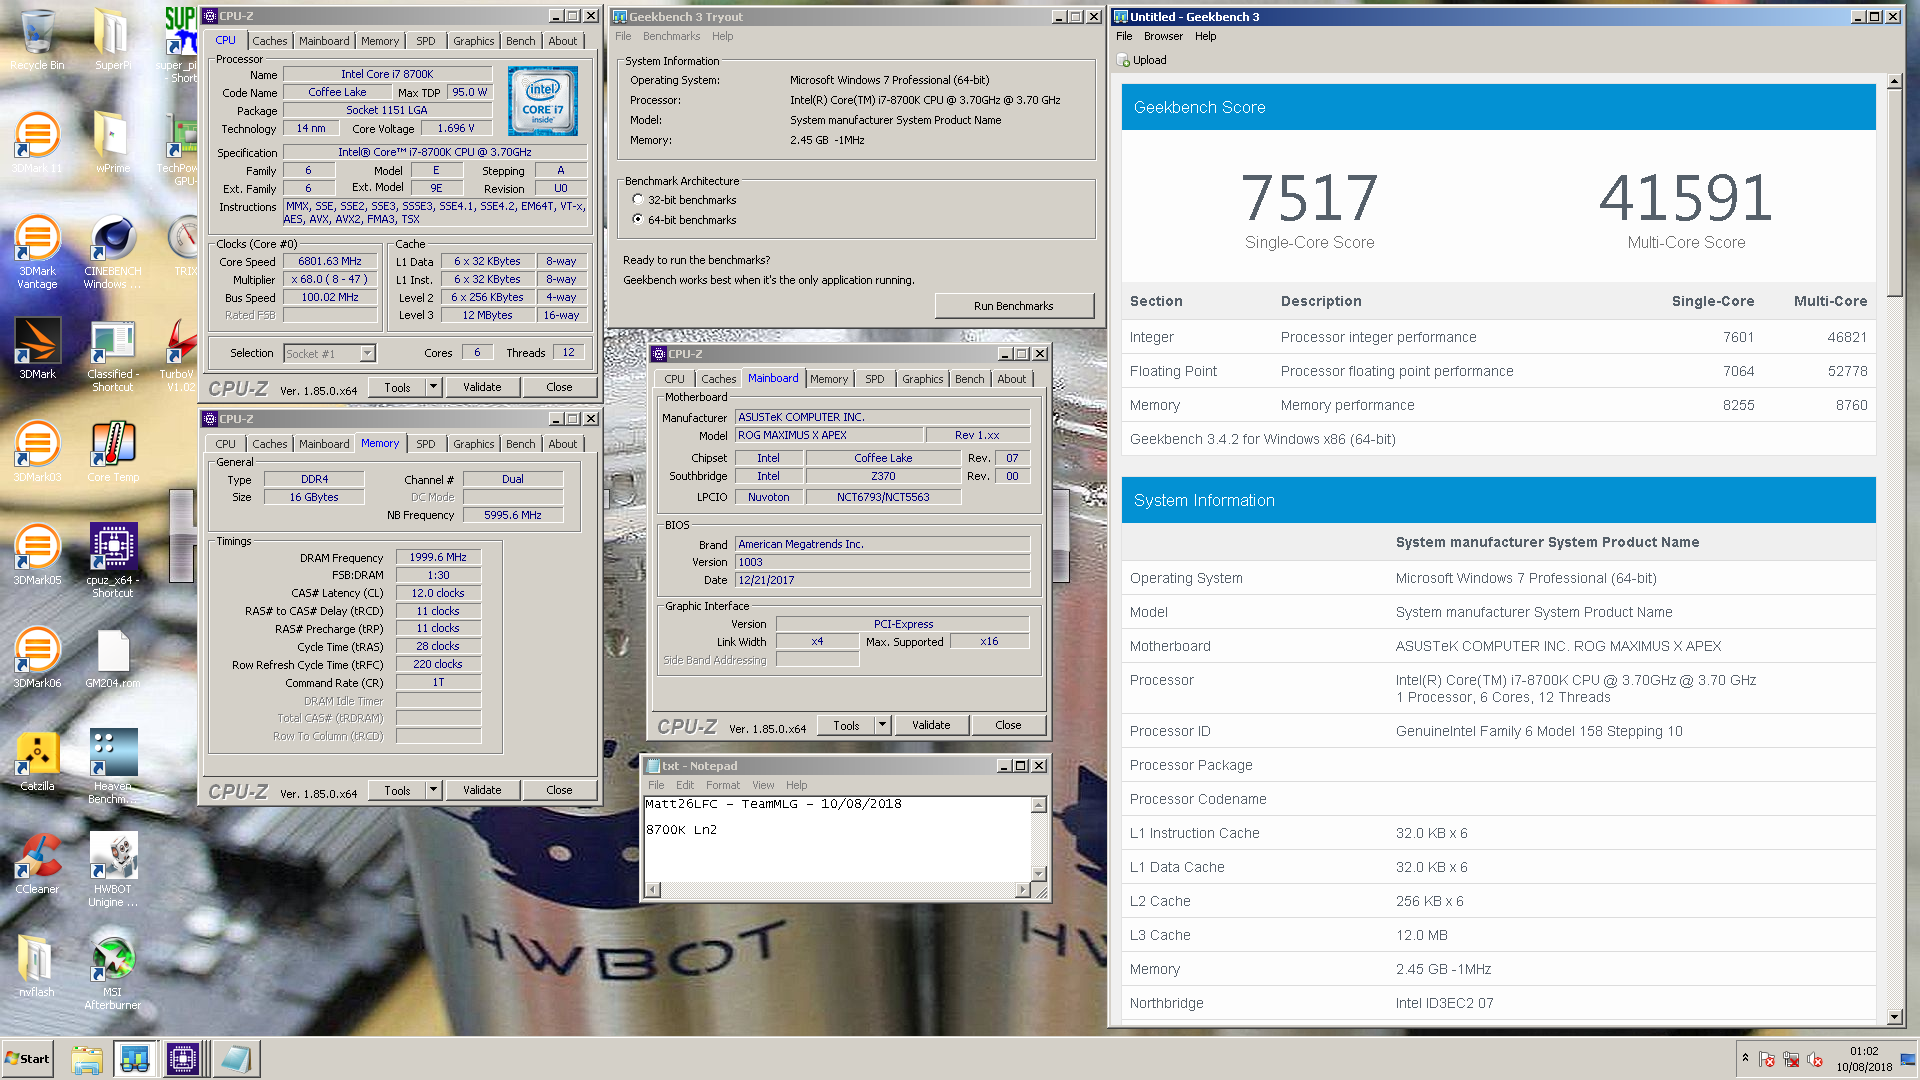Expand Tools dropdown arrow in CPU-Z Mainboard window
The width and height of the screenshot is (1920, 1080).
(883, 725)
